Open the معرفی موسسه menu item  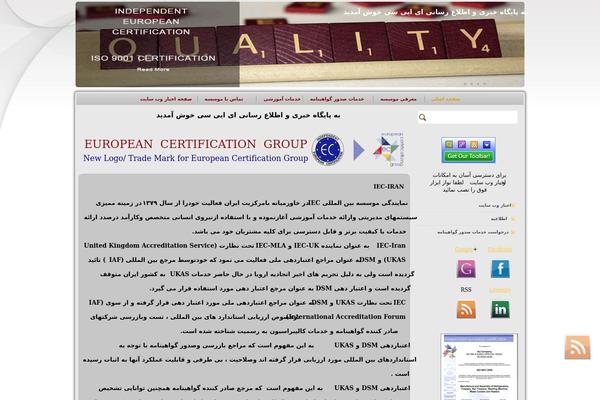coord(398,99)
